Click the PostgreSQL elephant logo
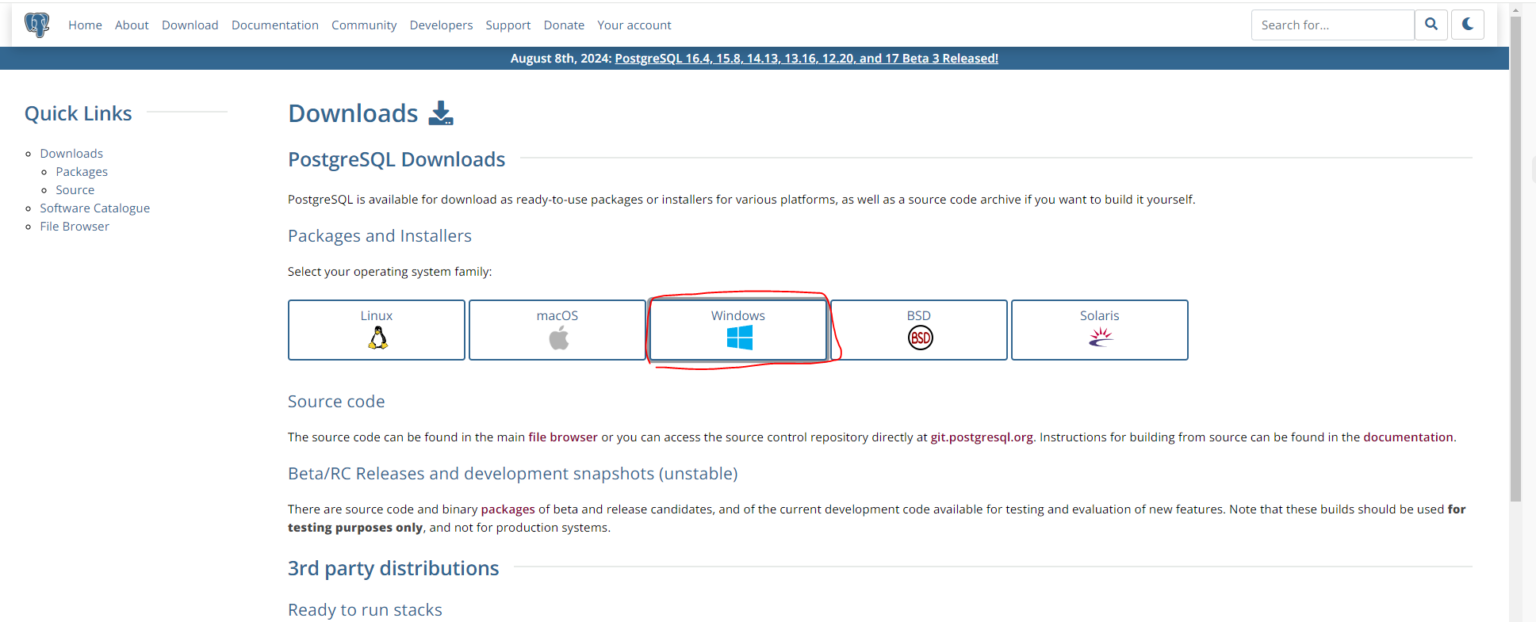This screenshot has width=1536, height=622. coord(36,25)
